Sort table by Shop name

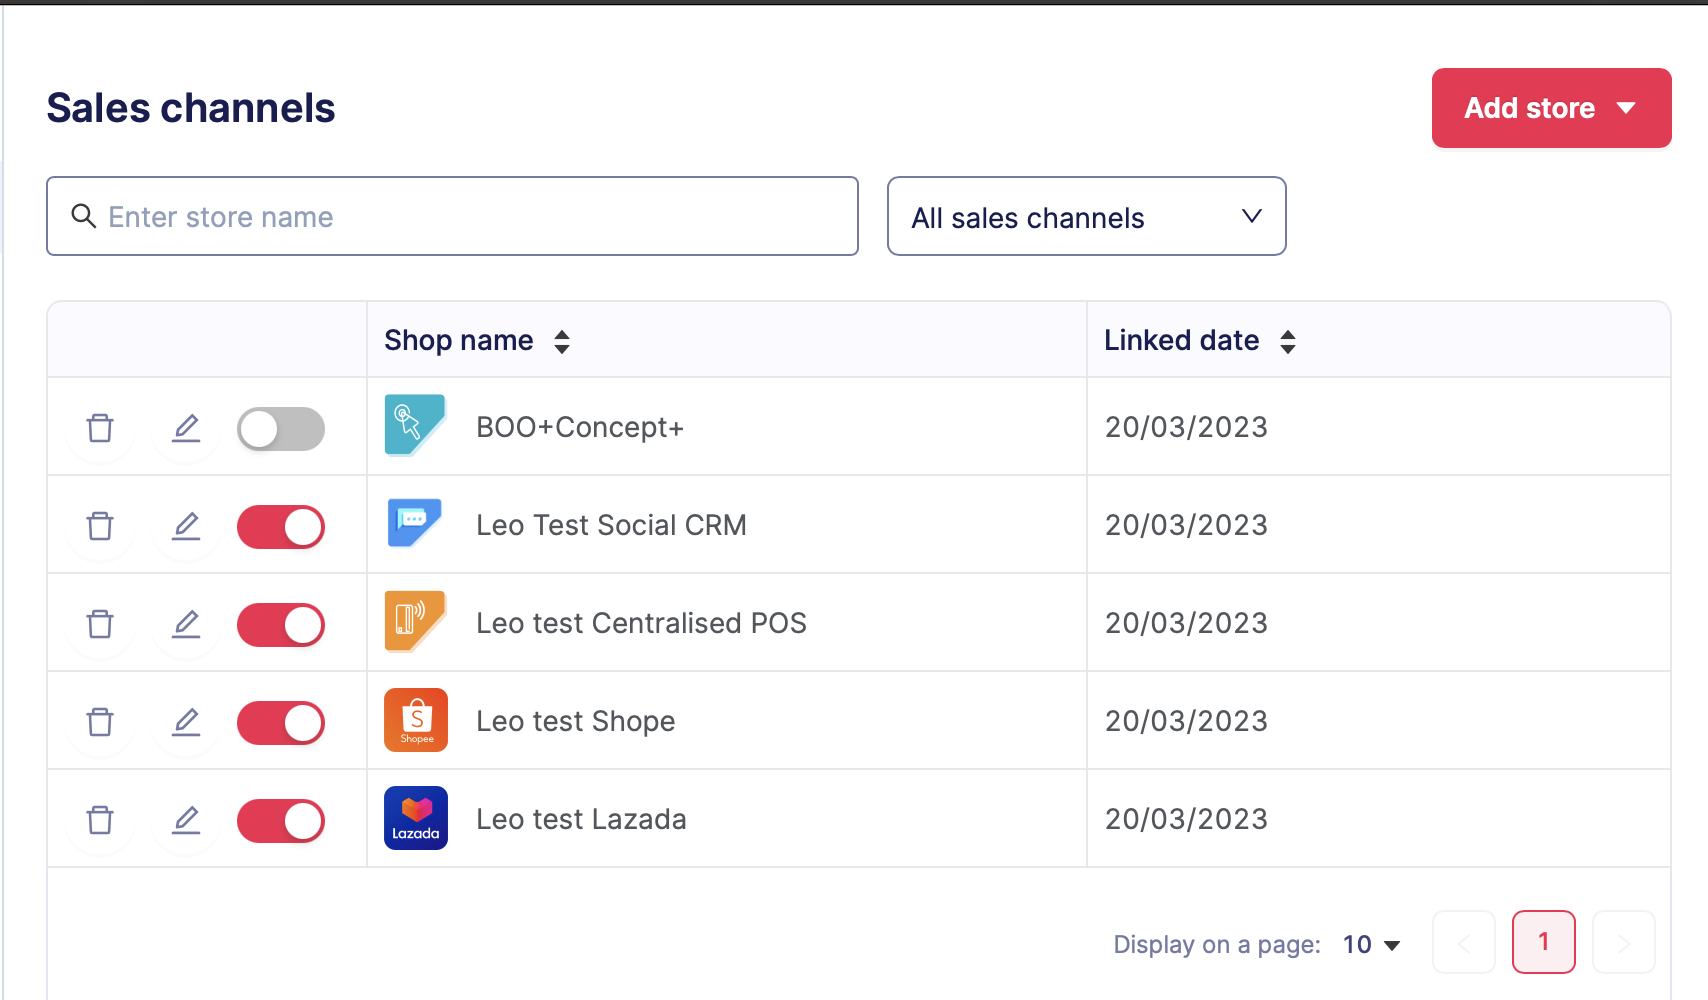pyautogui.click(x=562, y=342)
